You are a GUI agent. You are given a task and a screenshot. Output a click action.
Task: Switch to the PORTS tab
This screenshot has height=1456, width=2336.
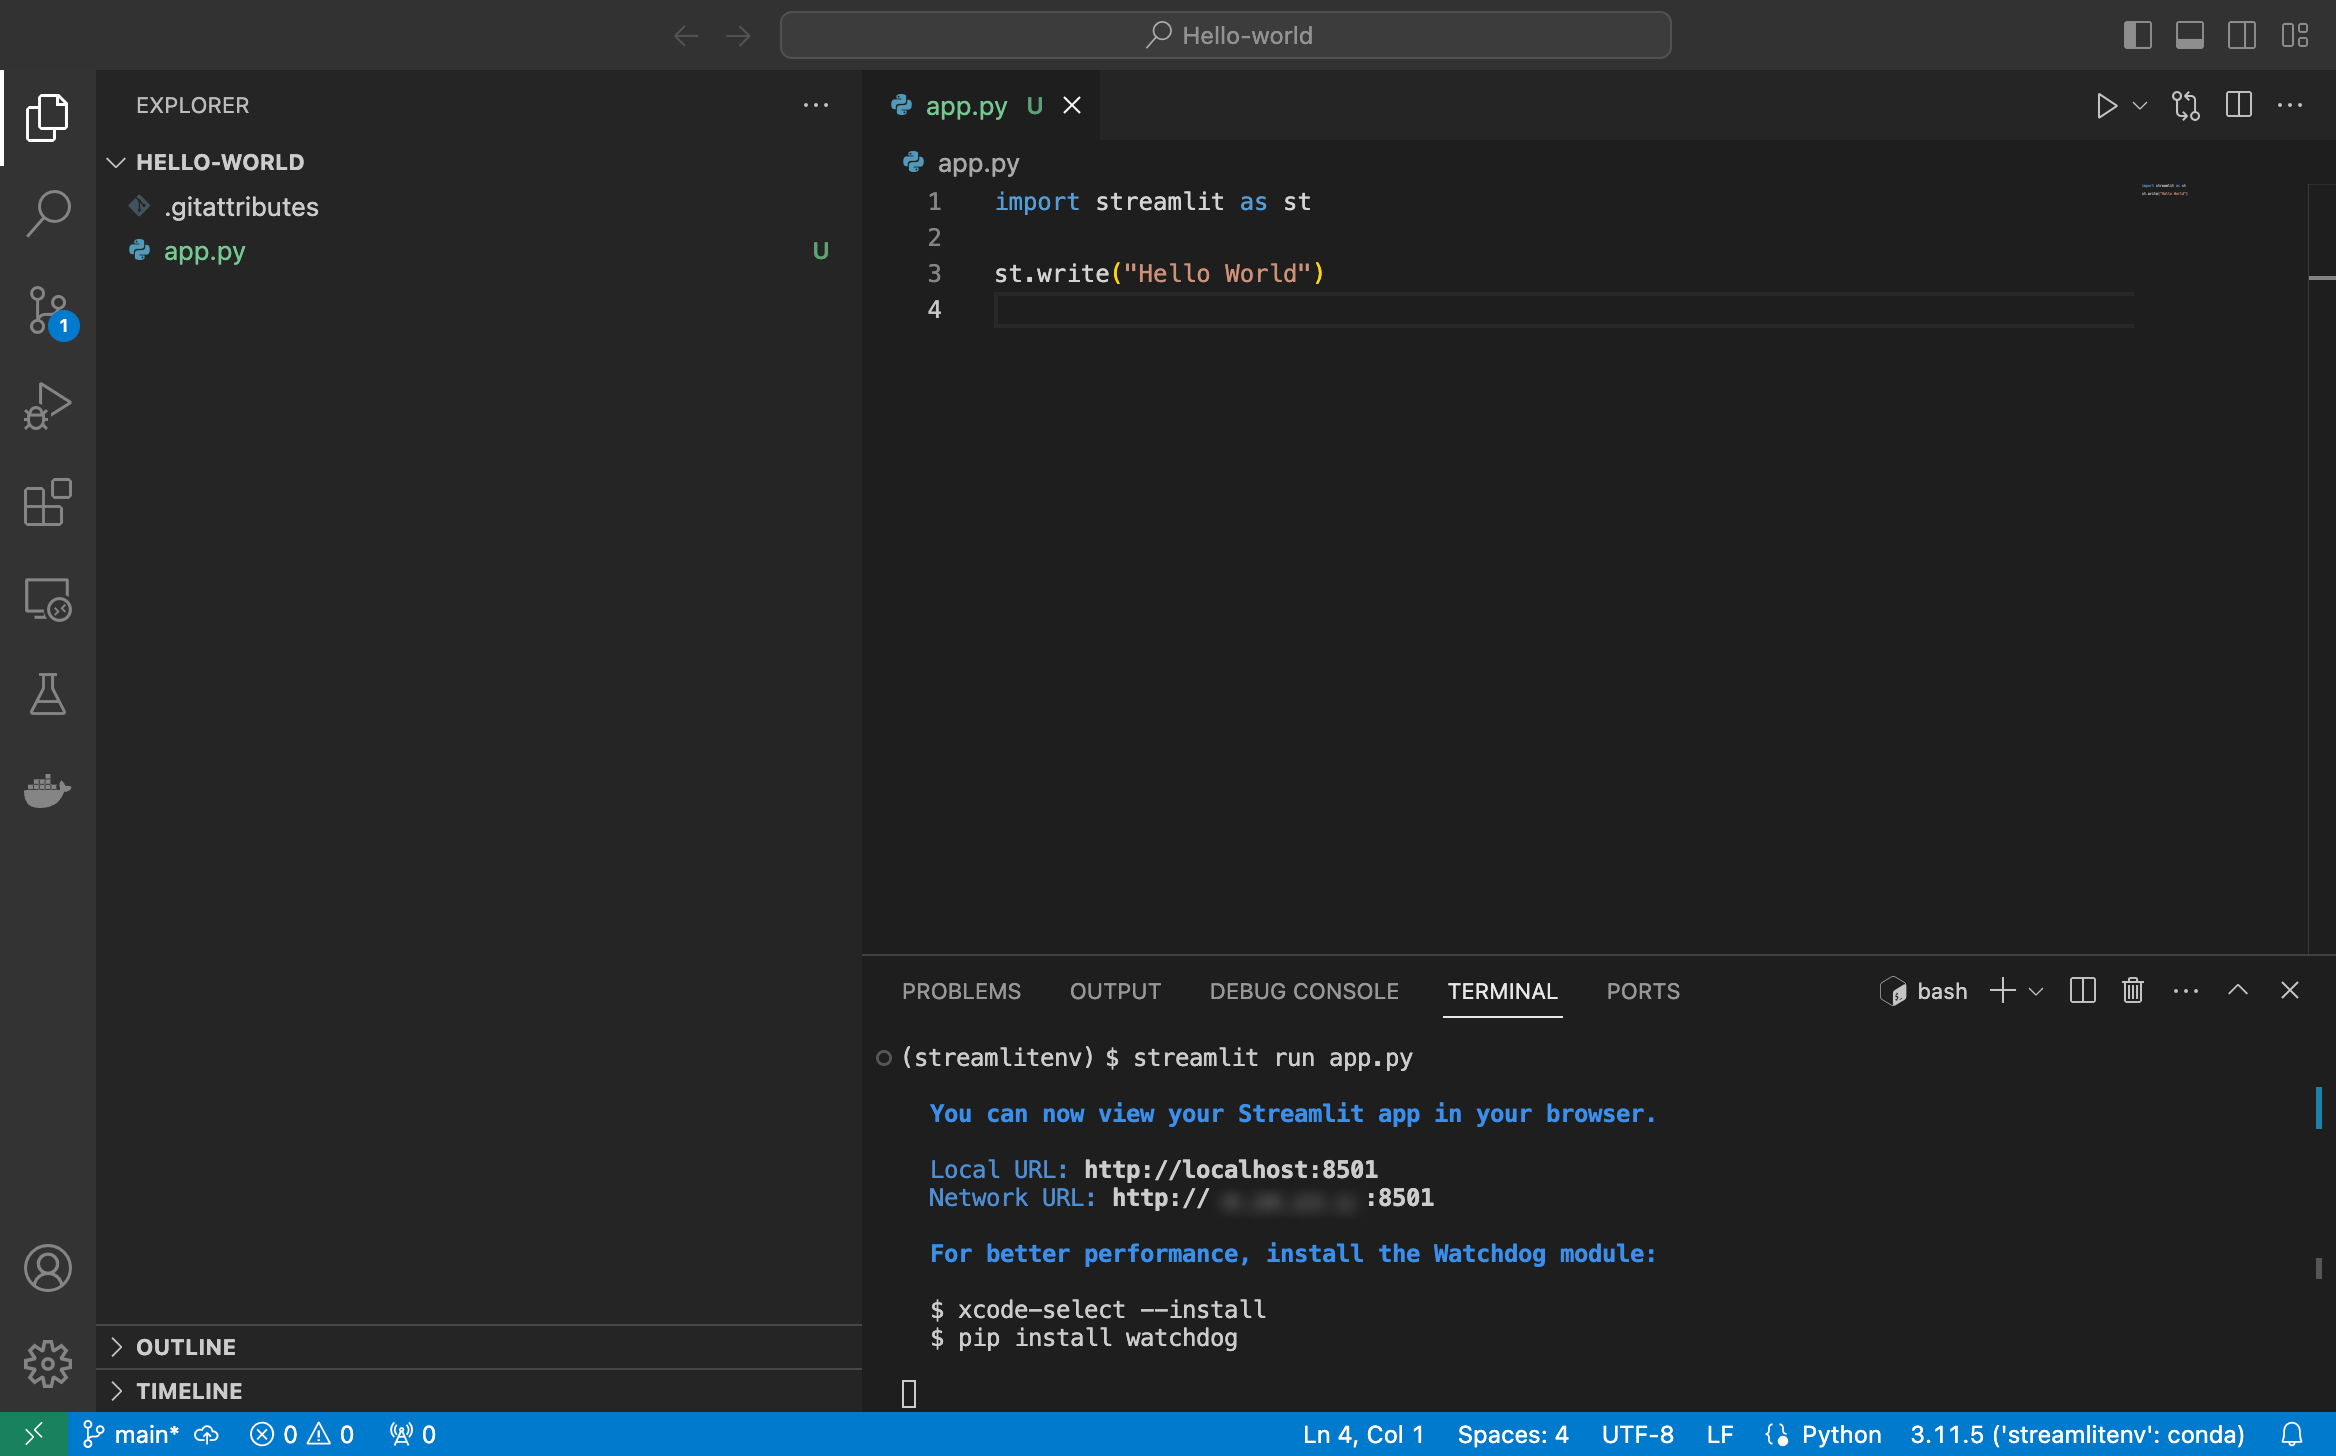click(x=1643, y=991)
